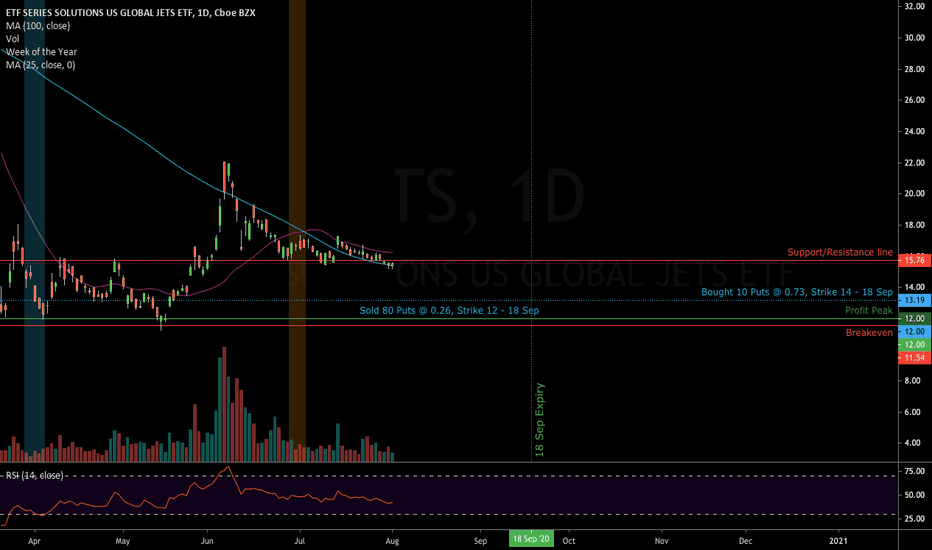Viewport: 932px width, 550px height.
Task: Click 28.00 on the price axis
Action: pyautogui.click(x=915, y=69)
